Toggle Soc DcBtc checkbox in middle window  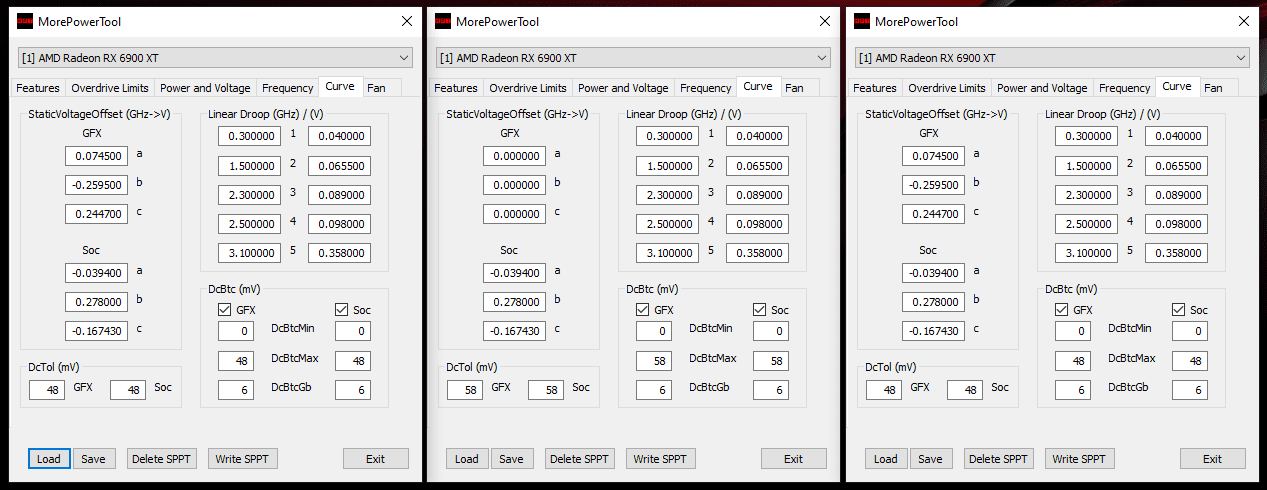click(760, 310)
